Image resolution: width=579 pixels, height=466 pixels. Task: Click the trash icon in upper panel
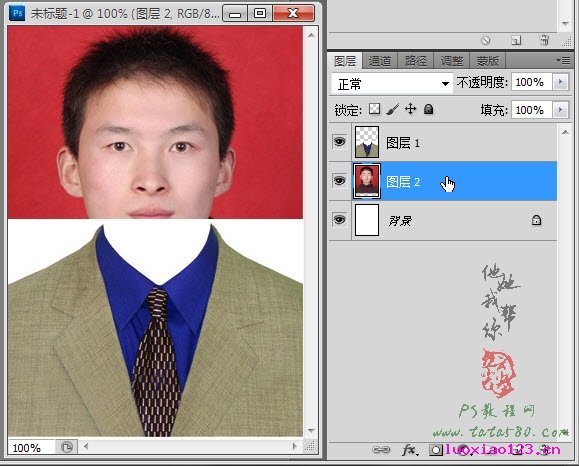(544, 40)
